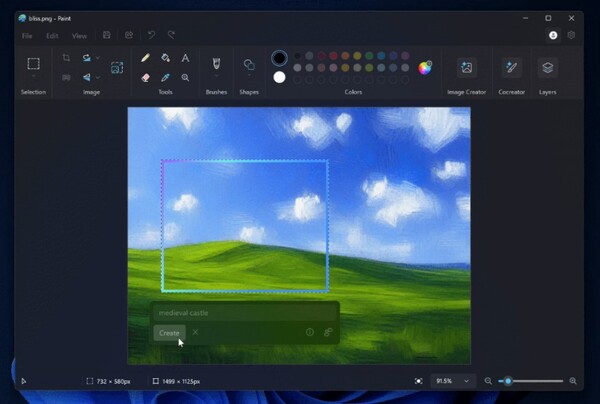This screenshot has width=600, height=404.
Task: Open the account profile icon
Action: [x=553, y=35]
